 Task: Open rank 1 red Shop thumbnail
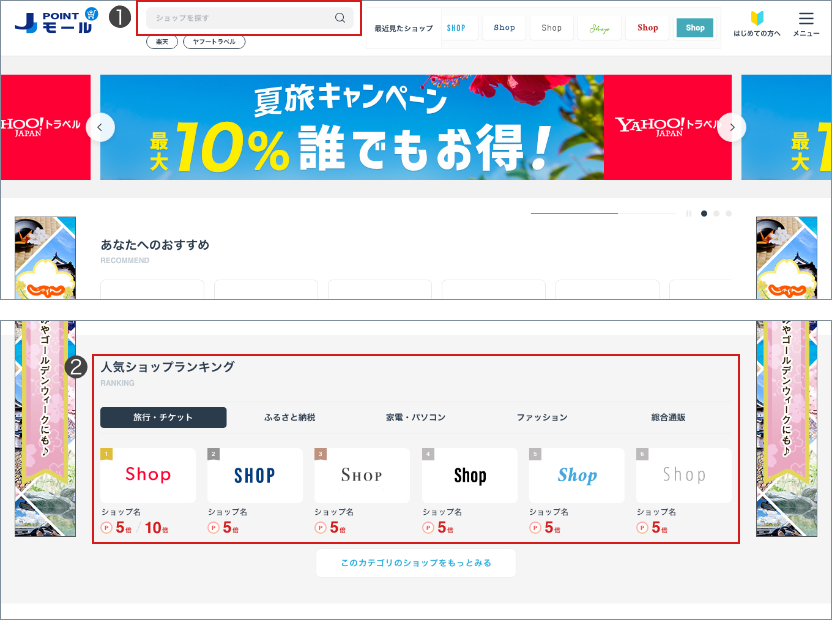click(x=148, y=475)
